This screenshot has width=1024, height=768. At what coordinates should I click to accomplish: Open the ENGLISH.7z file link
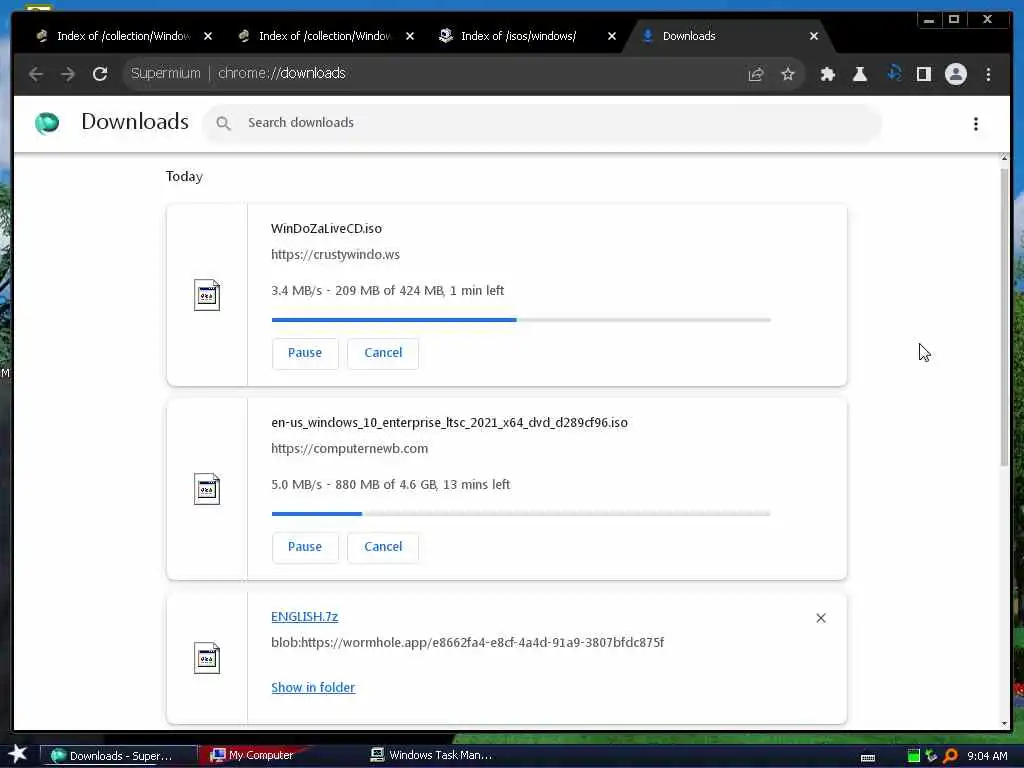304,616
